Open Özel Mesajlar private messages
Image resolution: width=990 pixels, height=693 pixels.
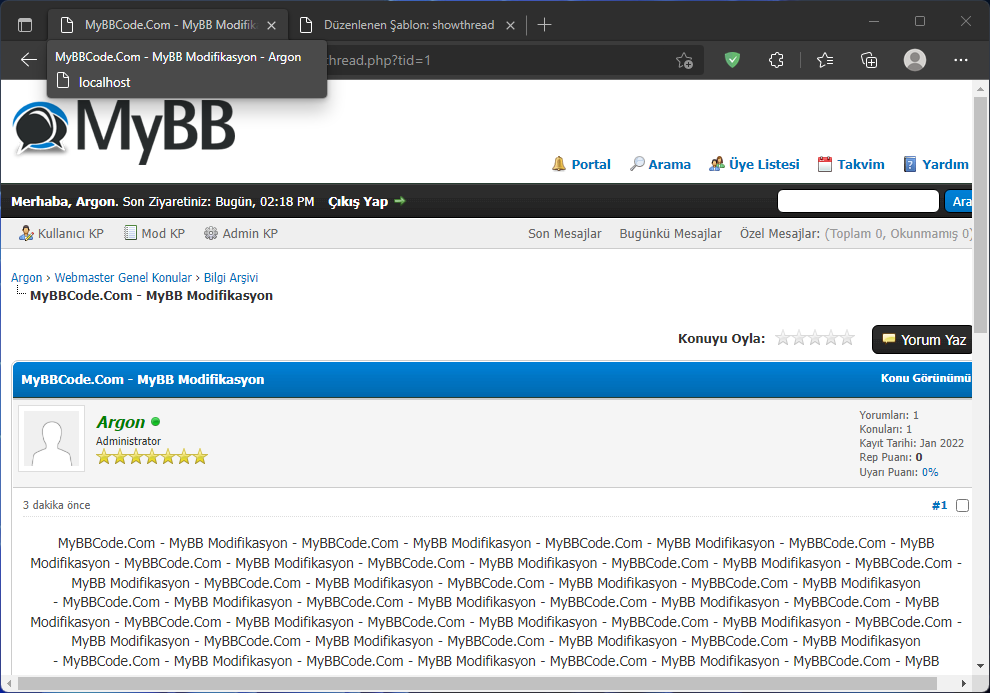point(780,234)
